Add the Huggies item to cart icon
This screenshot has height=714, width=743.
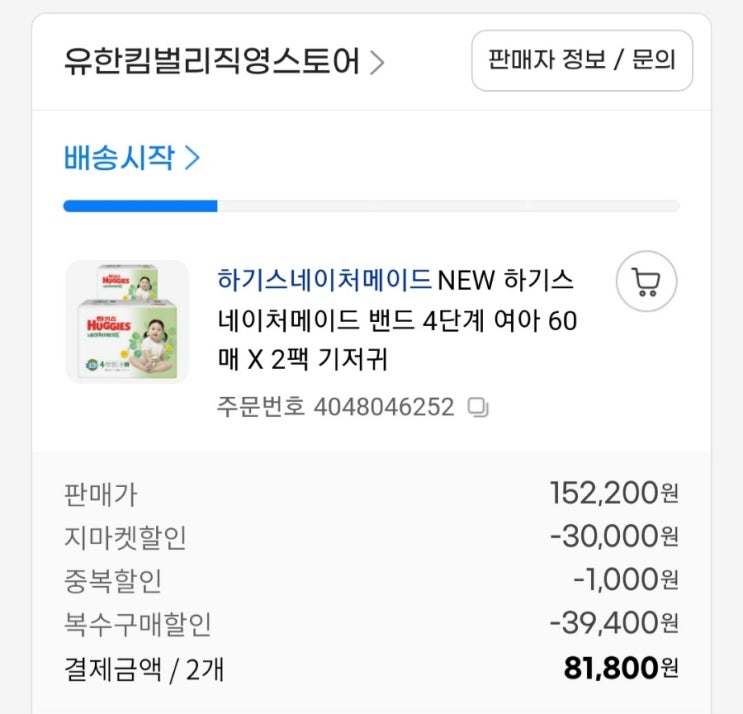pyautogui.click(x=646, y=282)
